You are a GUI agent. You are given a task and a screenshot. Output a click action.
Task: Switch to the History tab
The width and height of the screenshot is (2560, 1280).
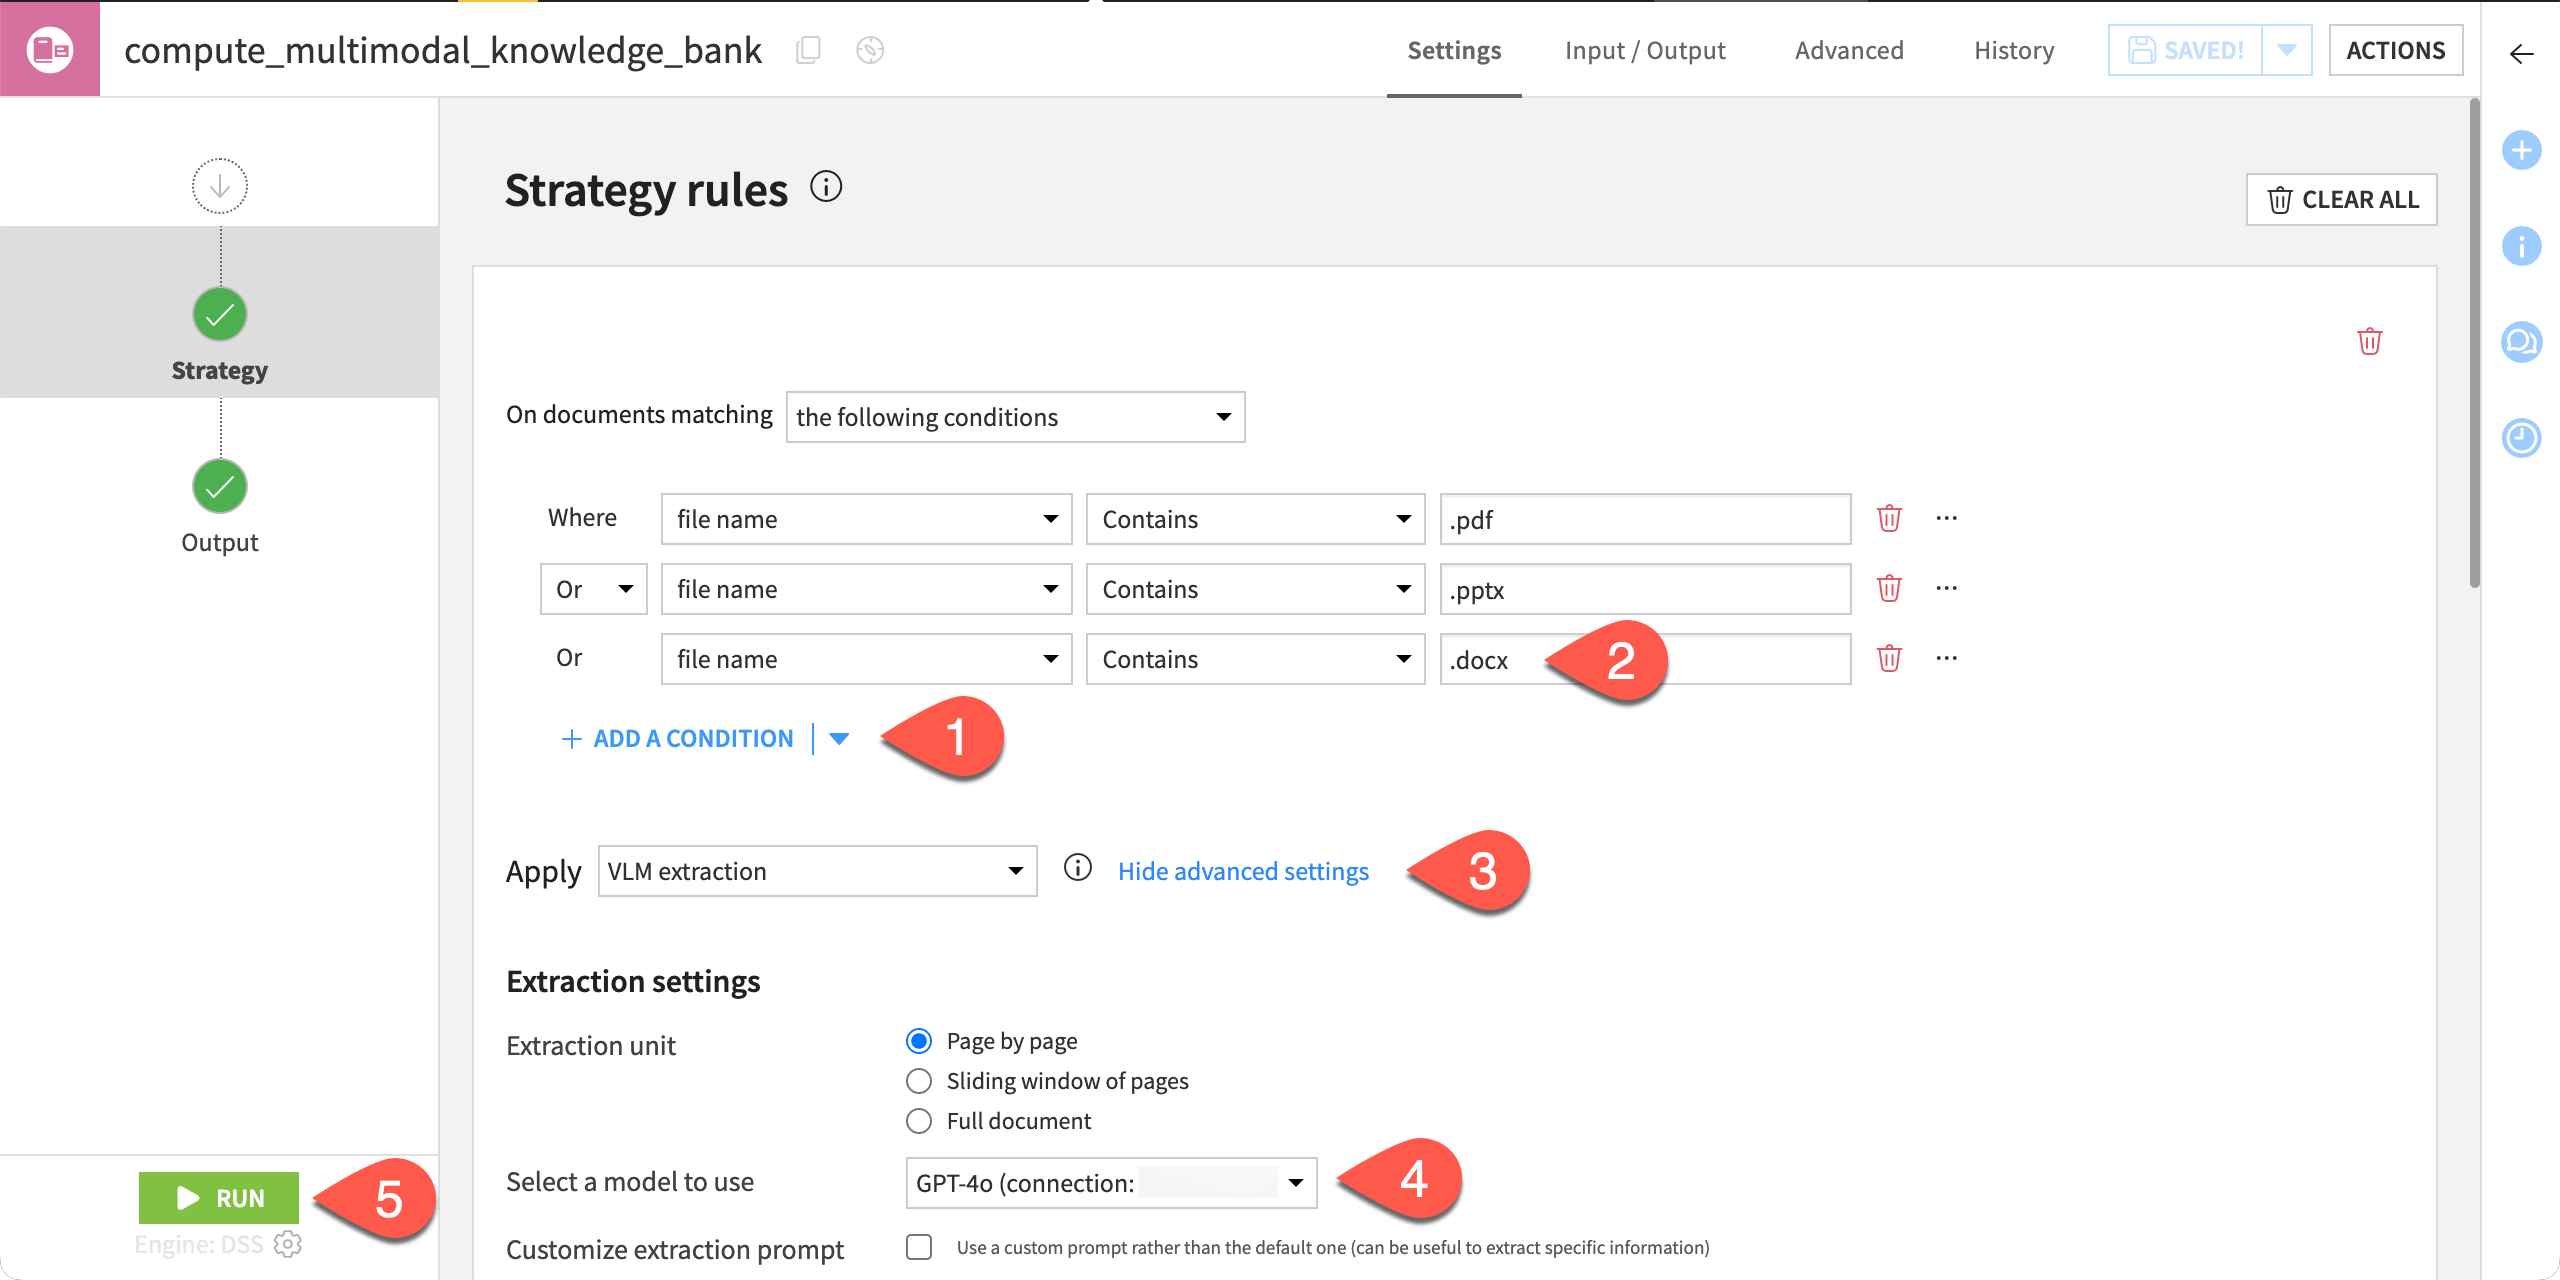[x=2014, y=50]
